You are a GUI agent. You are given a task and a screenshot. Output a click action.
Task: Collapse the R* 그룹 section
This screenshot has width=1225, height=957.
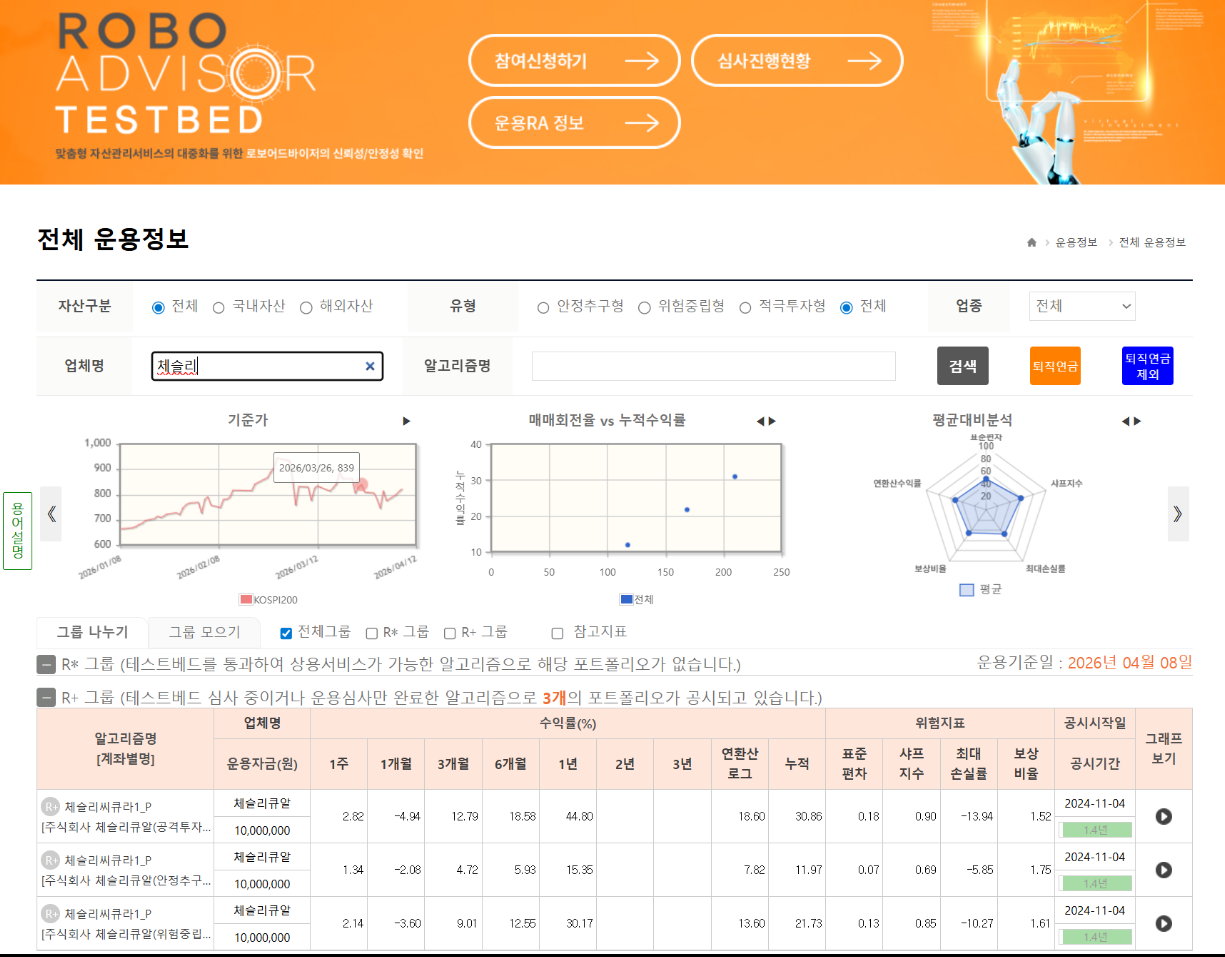[46, 665]
